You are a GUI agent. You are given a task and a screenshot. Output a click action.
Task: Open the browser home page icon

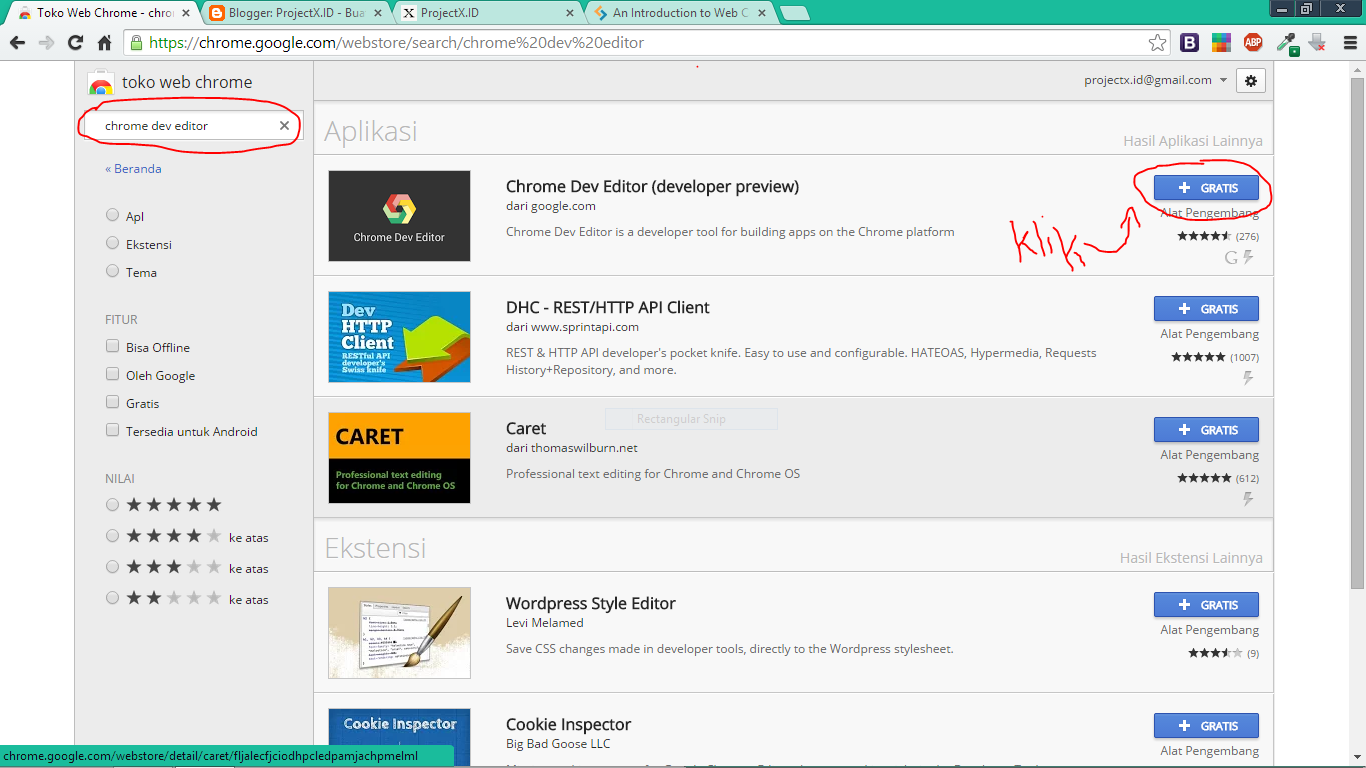(x=104, y=42)
